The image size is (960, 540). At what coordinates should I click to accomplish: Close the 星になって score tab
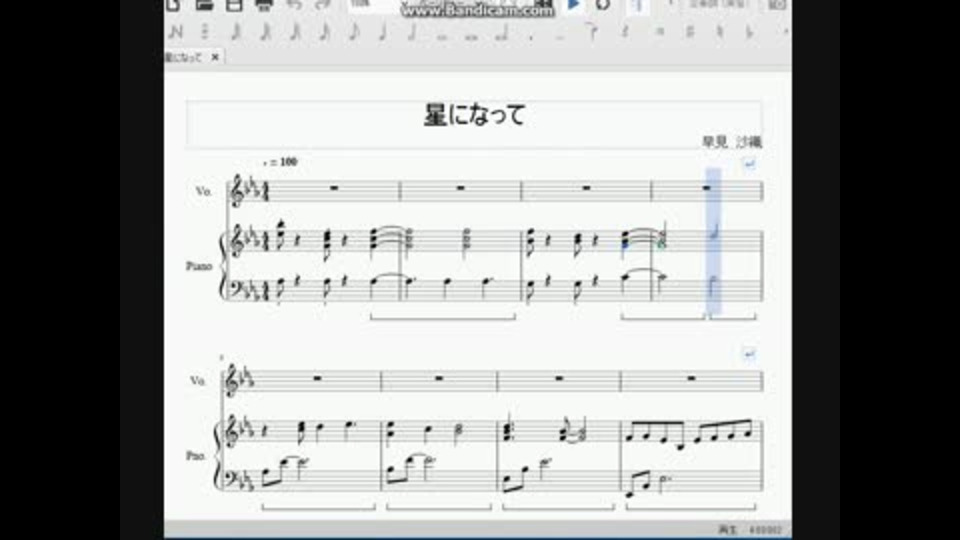[x=215, y=57]
